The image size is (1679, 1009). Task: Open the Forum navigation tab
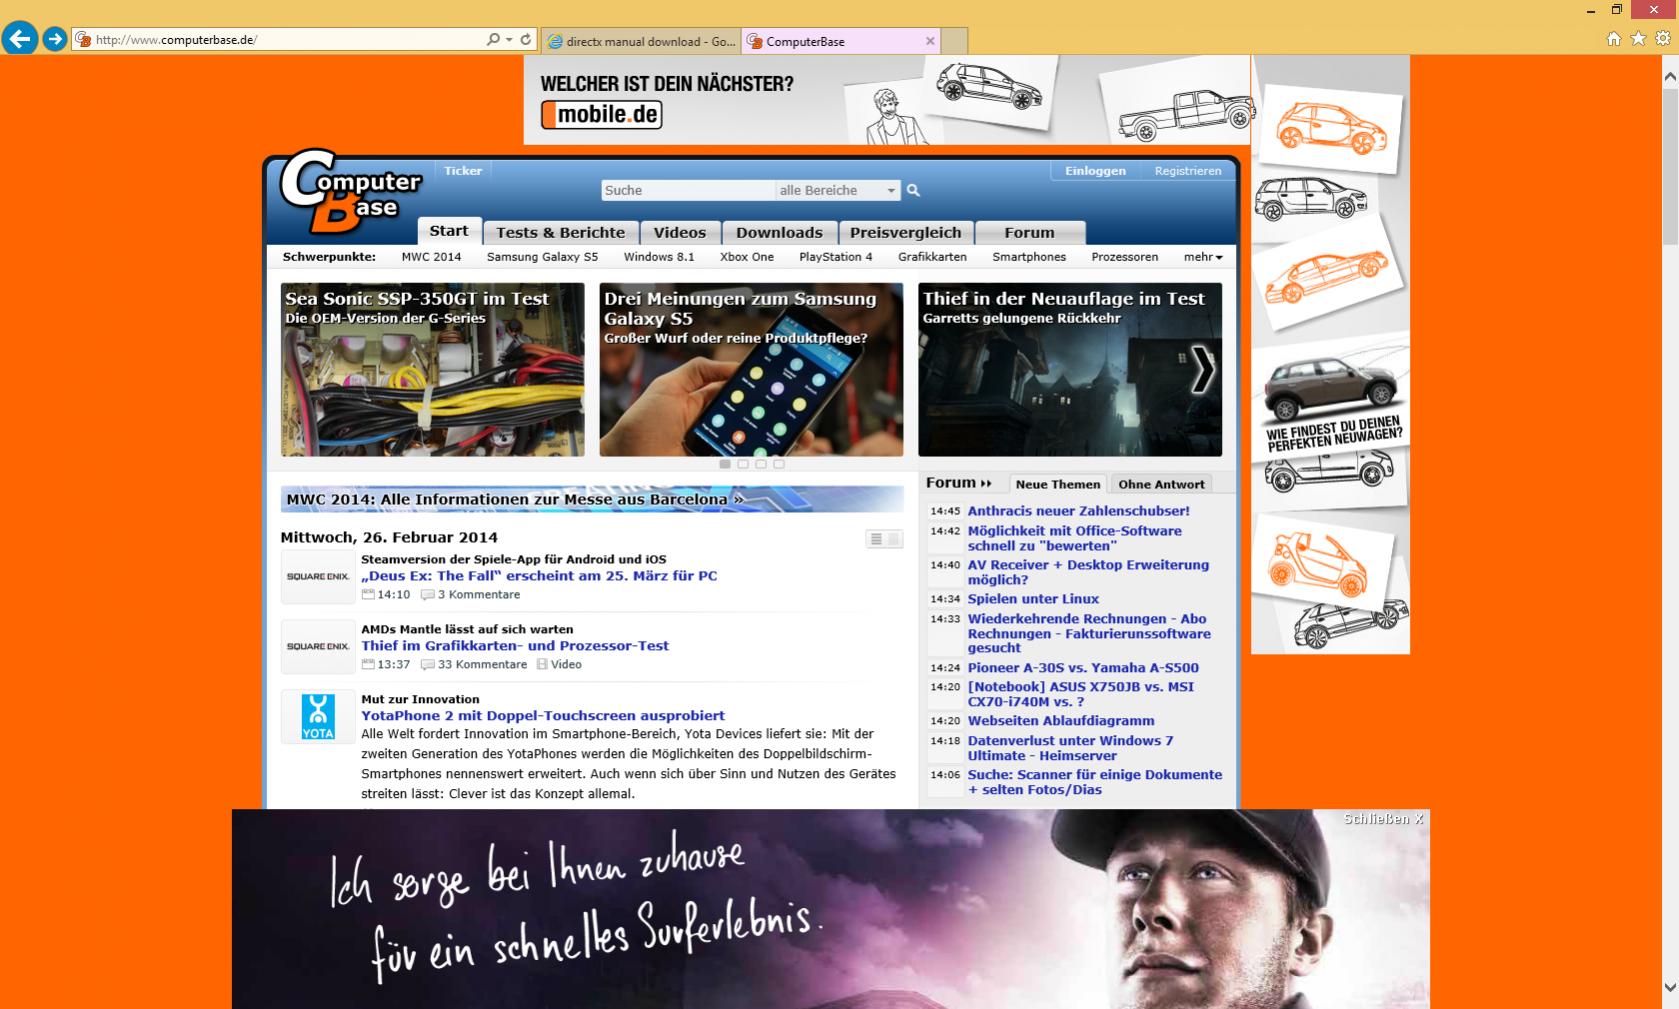[x=1029, y=232]
